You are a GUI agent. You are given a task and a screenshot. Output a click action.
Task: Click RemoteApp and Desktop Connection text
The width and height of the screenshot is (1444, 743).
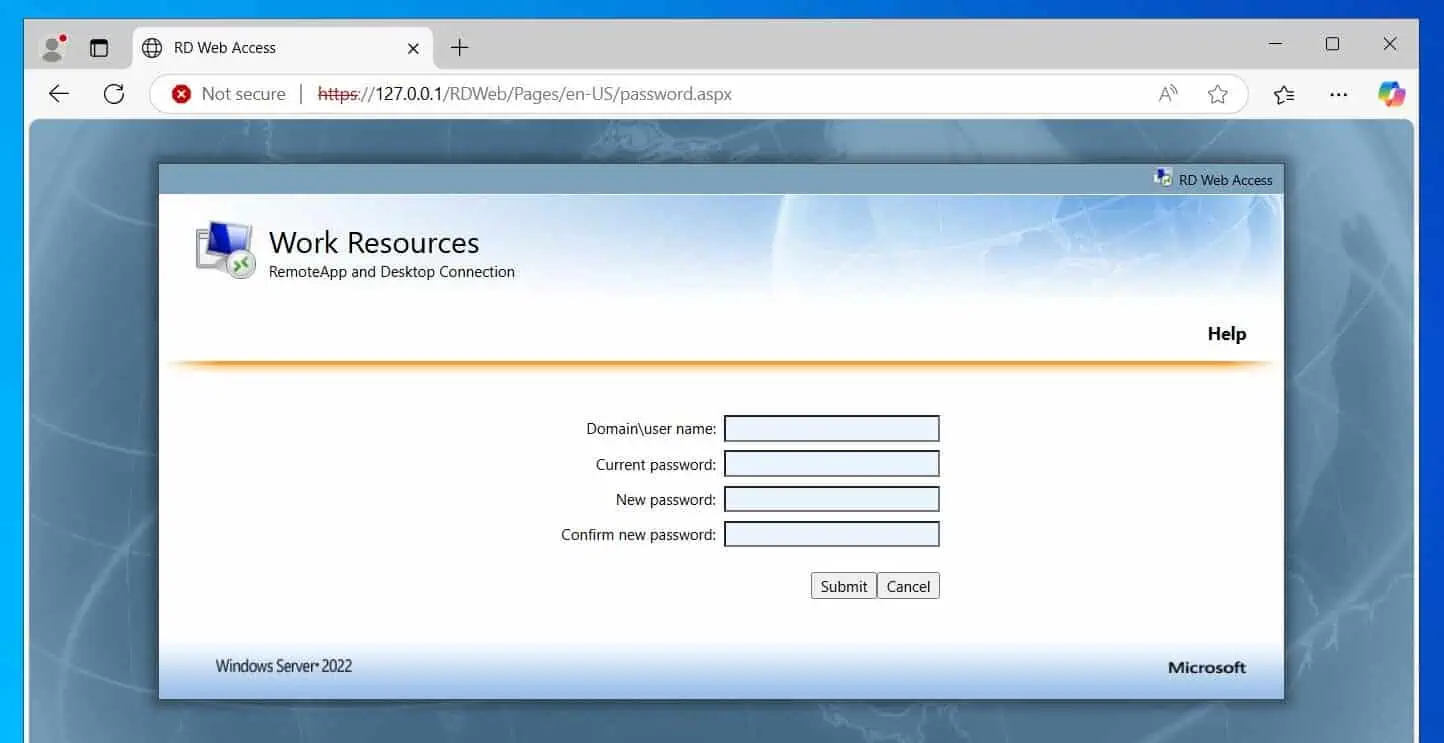[x=392, y=272]
